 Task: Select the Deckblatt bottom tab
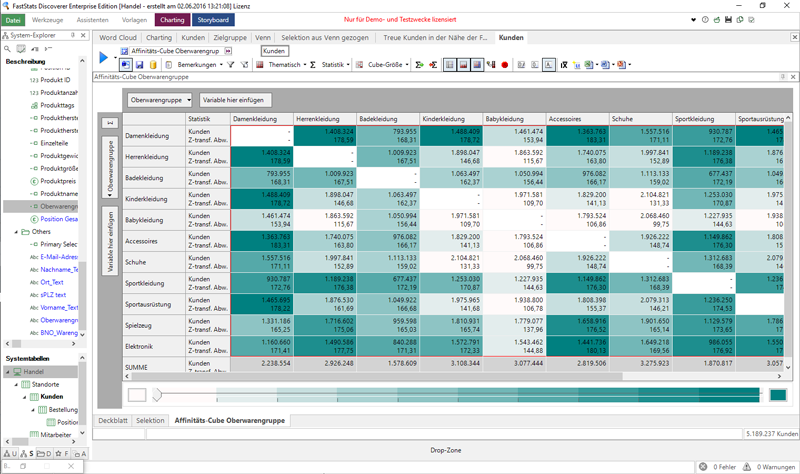click(112, 421)
